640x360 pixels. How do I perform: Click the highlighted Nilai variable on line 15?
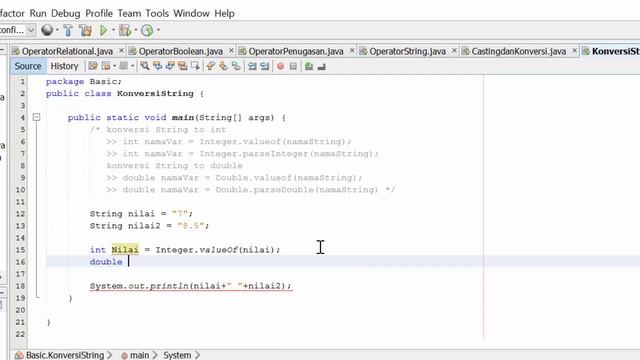click(125, 250)
